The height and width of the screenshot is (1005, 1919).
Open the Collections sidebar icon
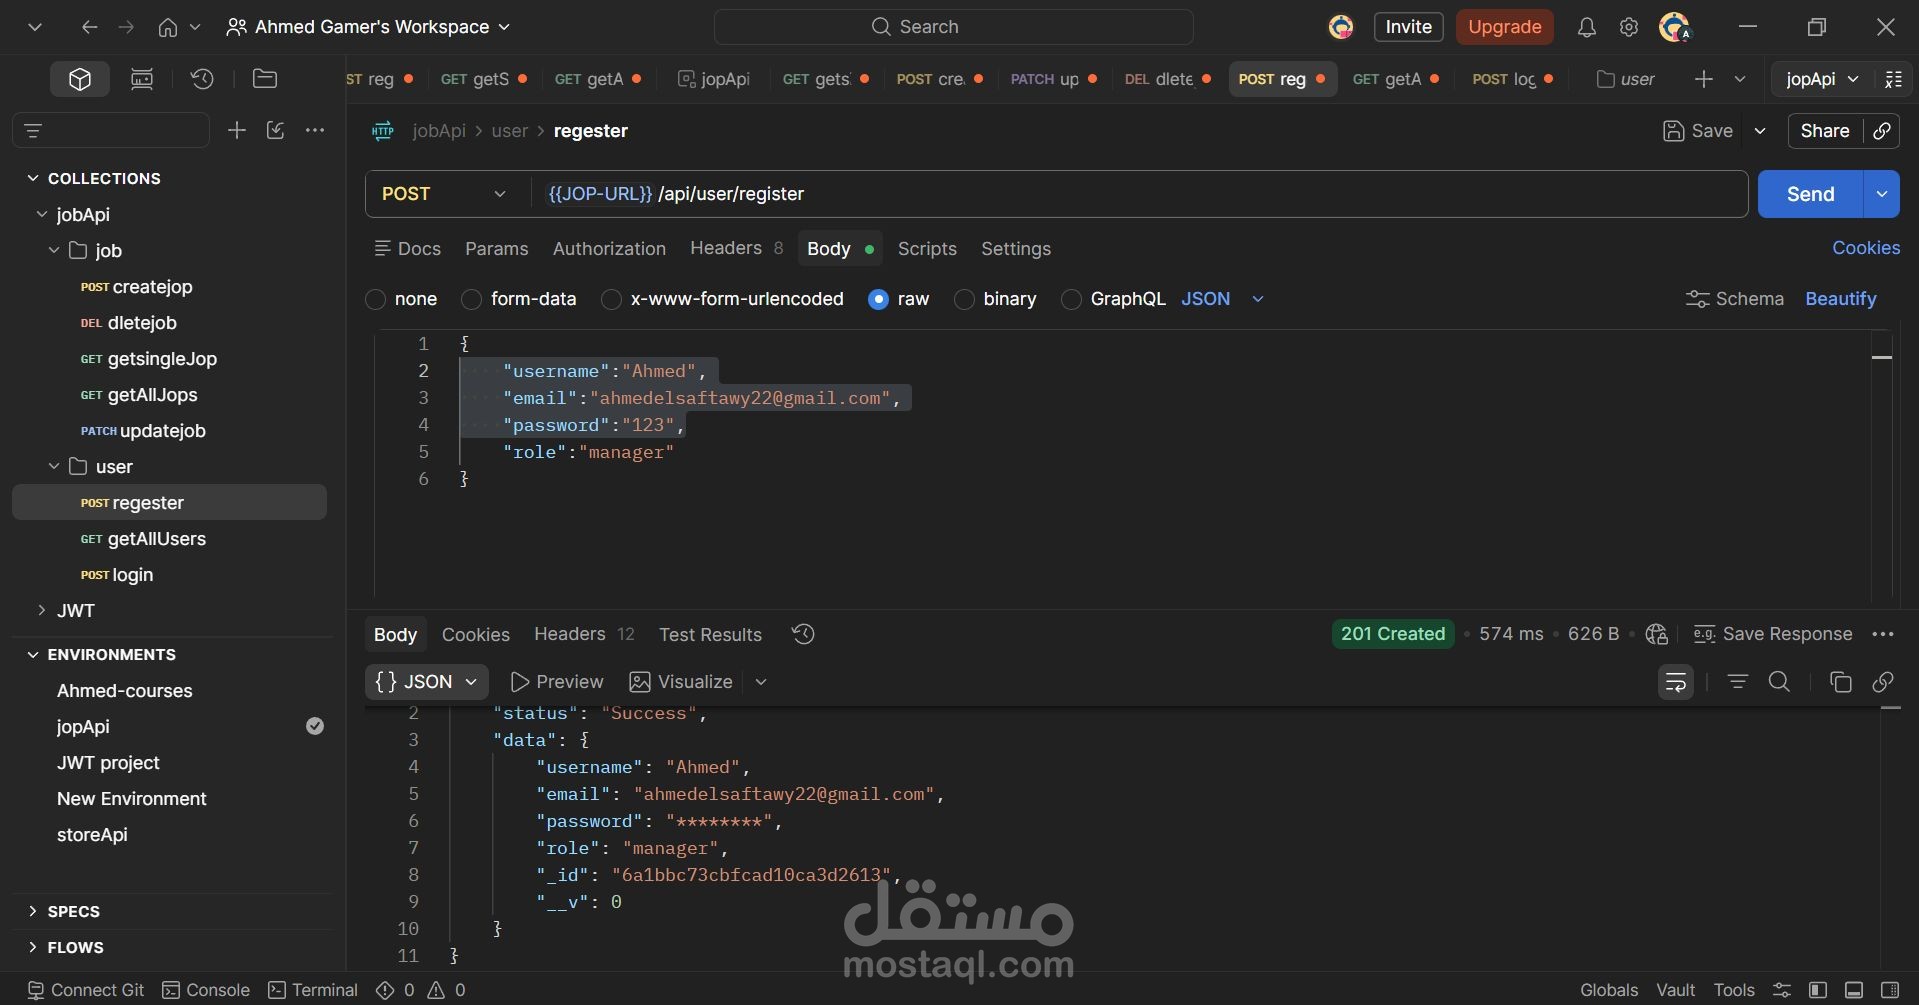(80, 79)
